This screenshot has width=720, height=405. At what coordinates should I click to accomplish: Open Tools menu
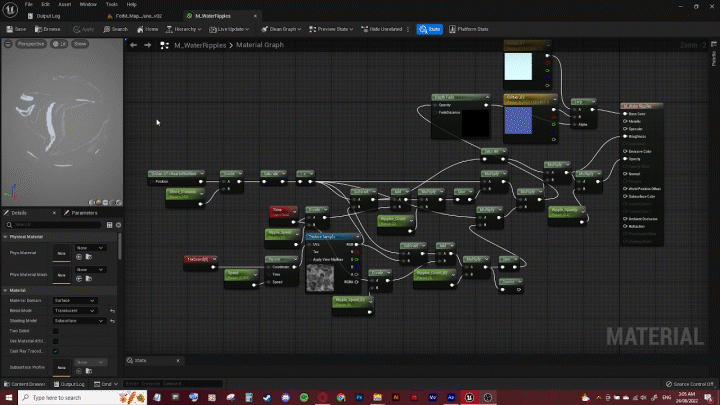point(112,4)
